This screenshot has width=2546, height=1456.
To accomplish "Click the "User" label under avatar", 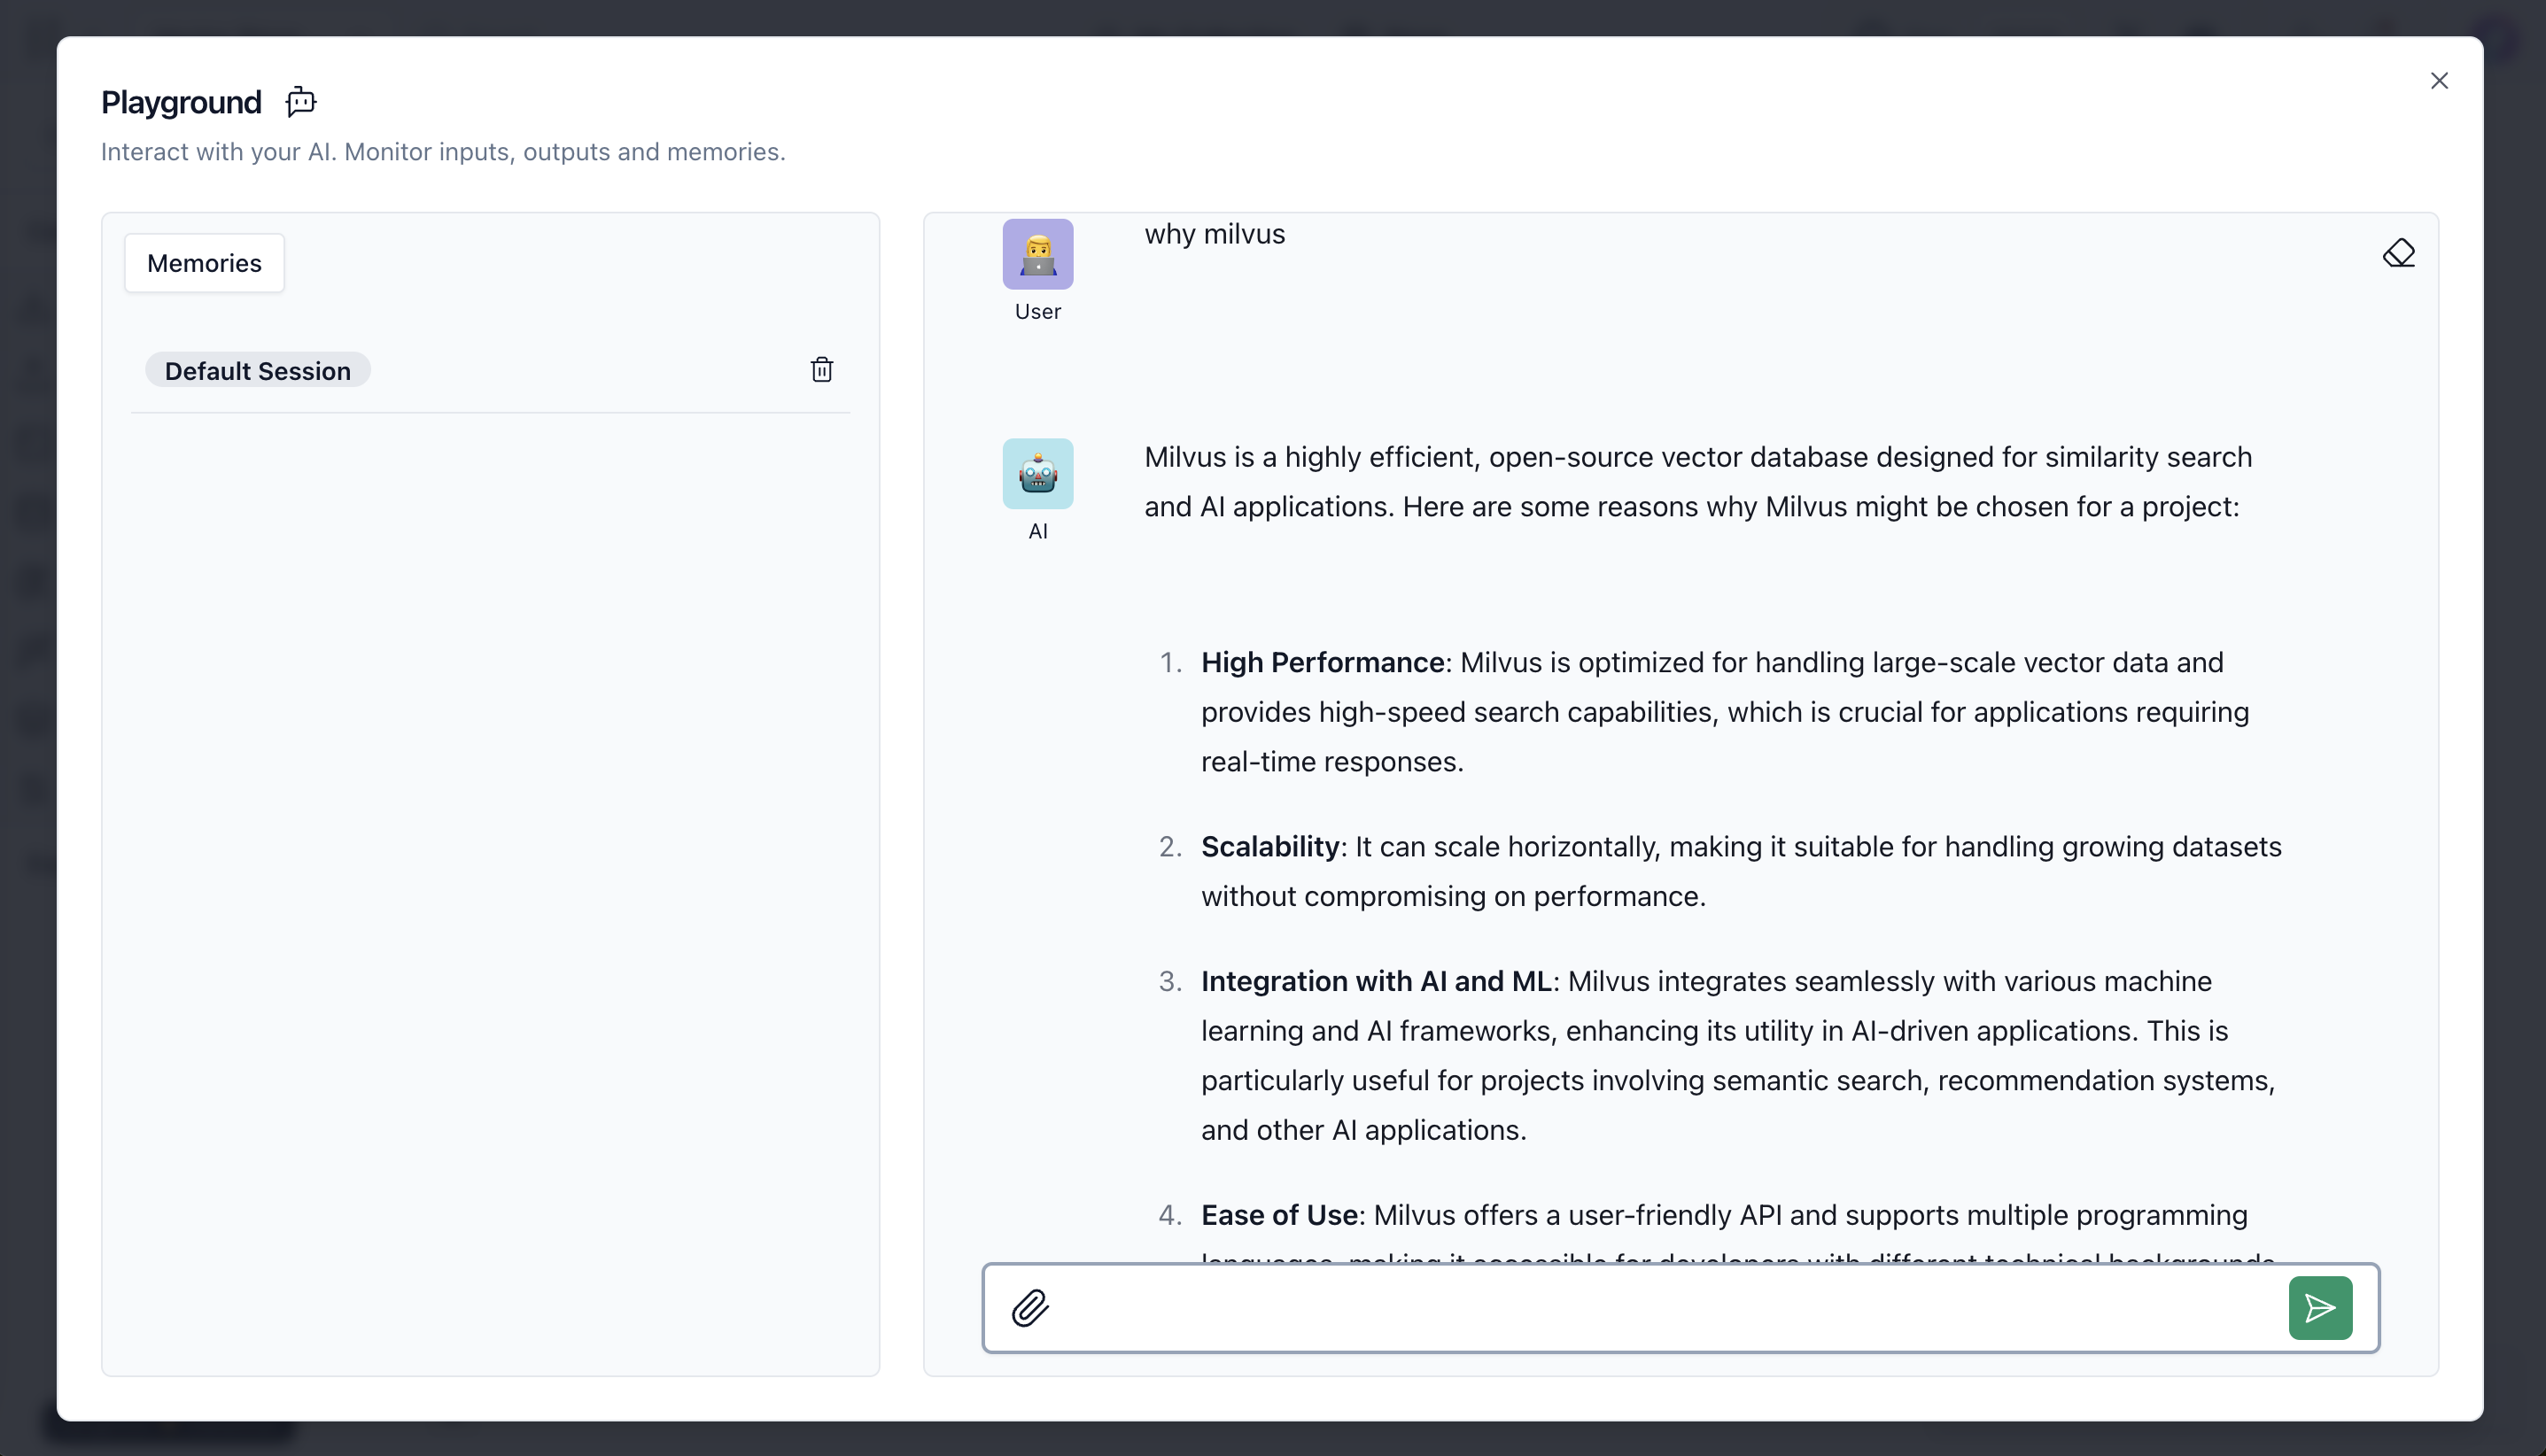I will 1037,312.
